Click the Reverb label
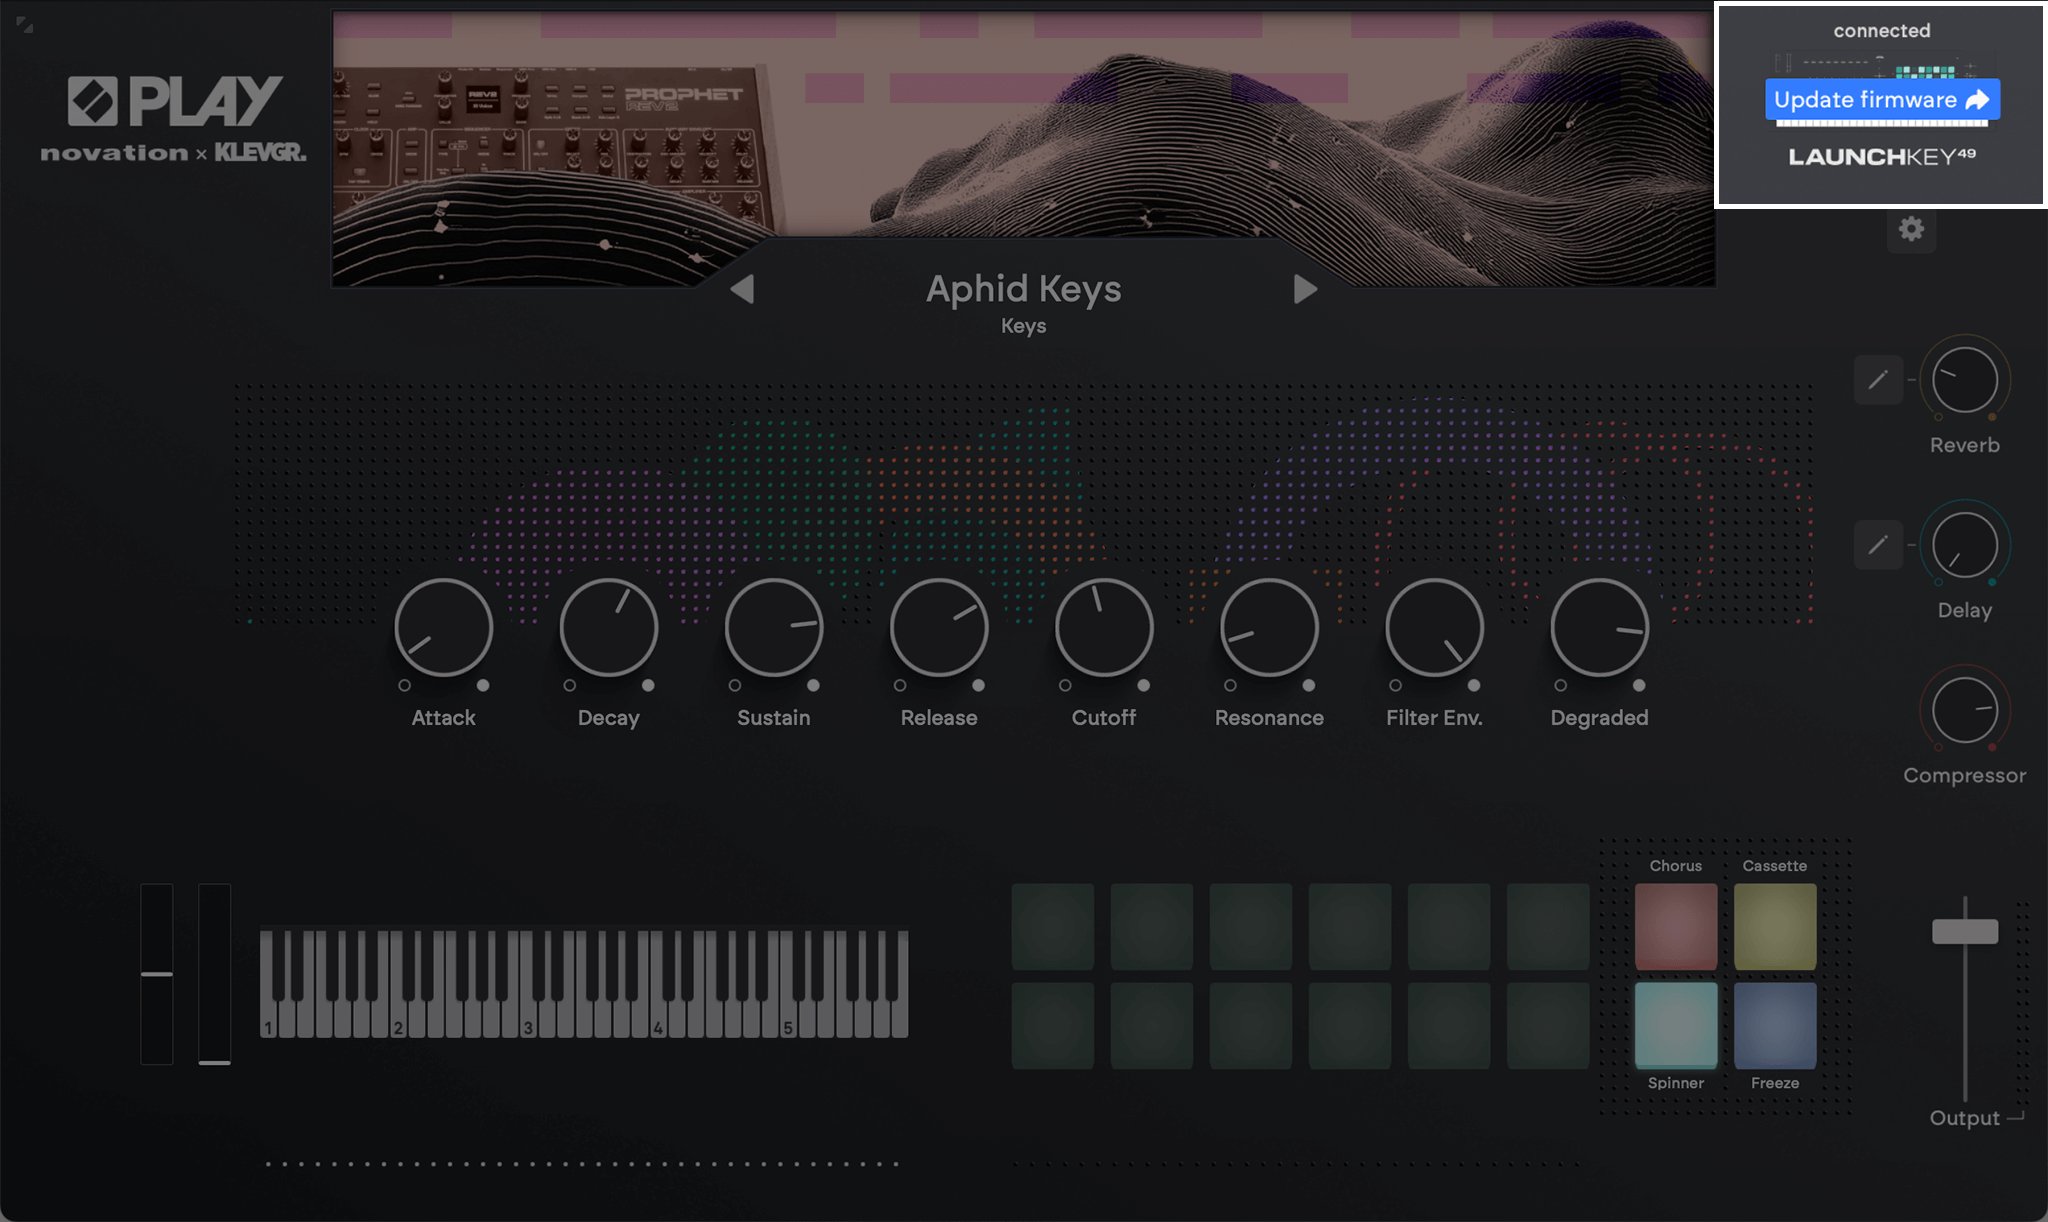 1964,445
